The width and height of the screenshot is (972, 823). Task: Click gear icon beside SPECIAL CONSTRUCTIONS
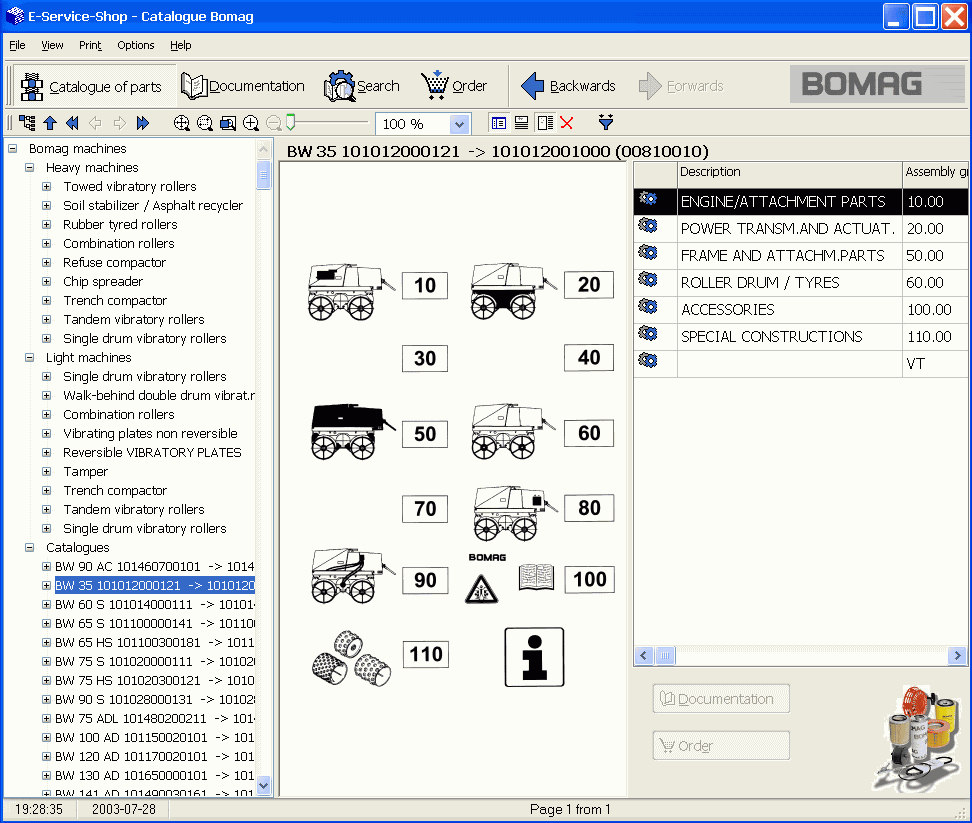(x=648, y=334)
